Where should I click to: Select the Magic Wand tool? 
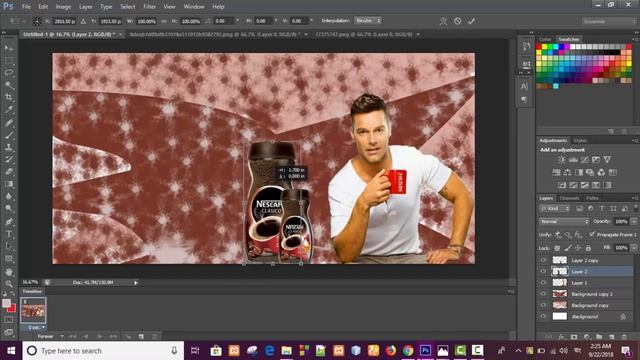click(9, 85)
